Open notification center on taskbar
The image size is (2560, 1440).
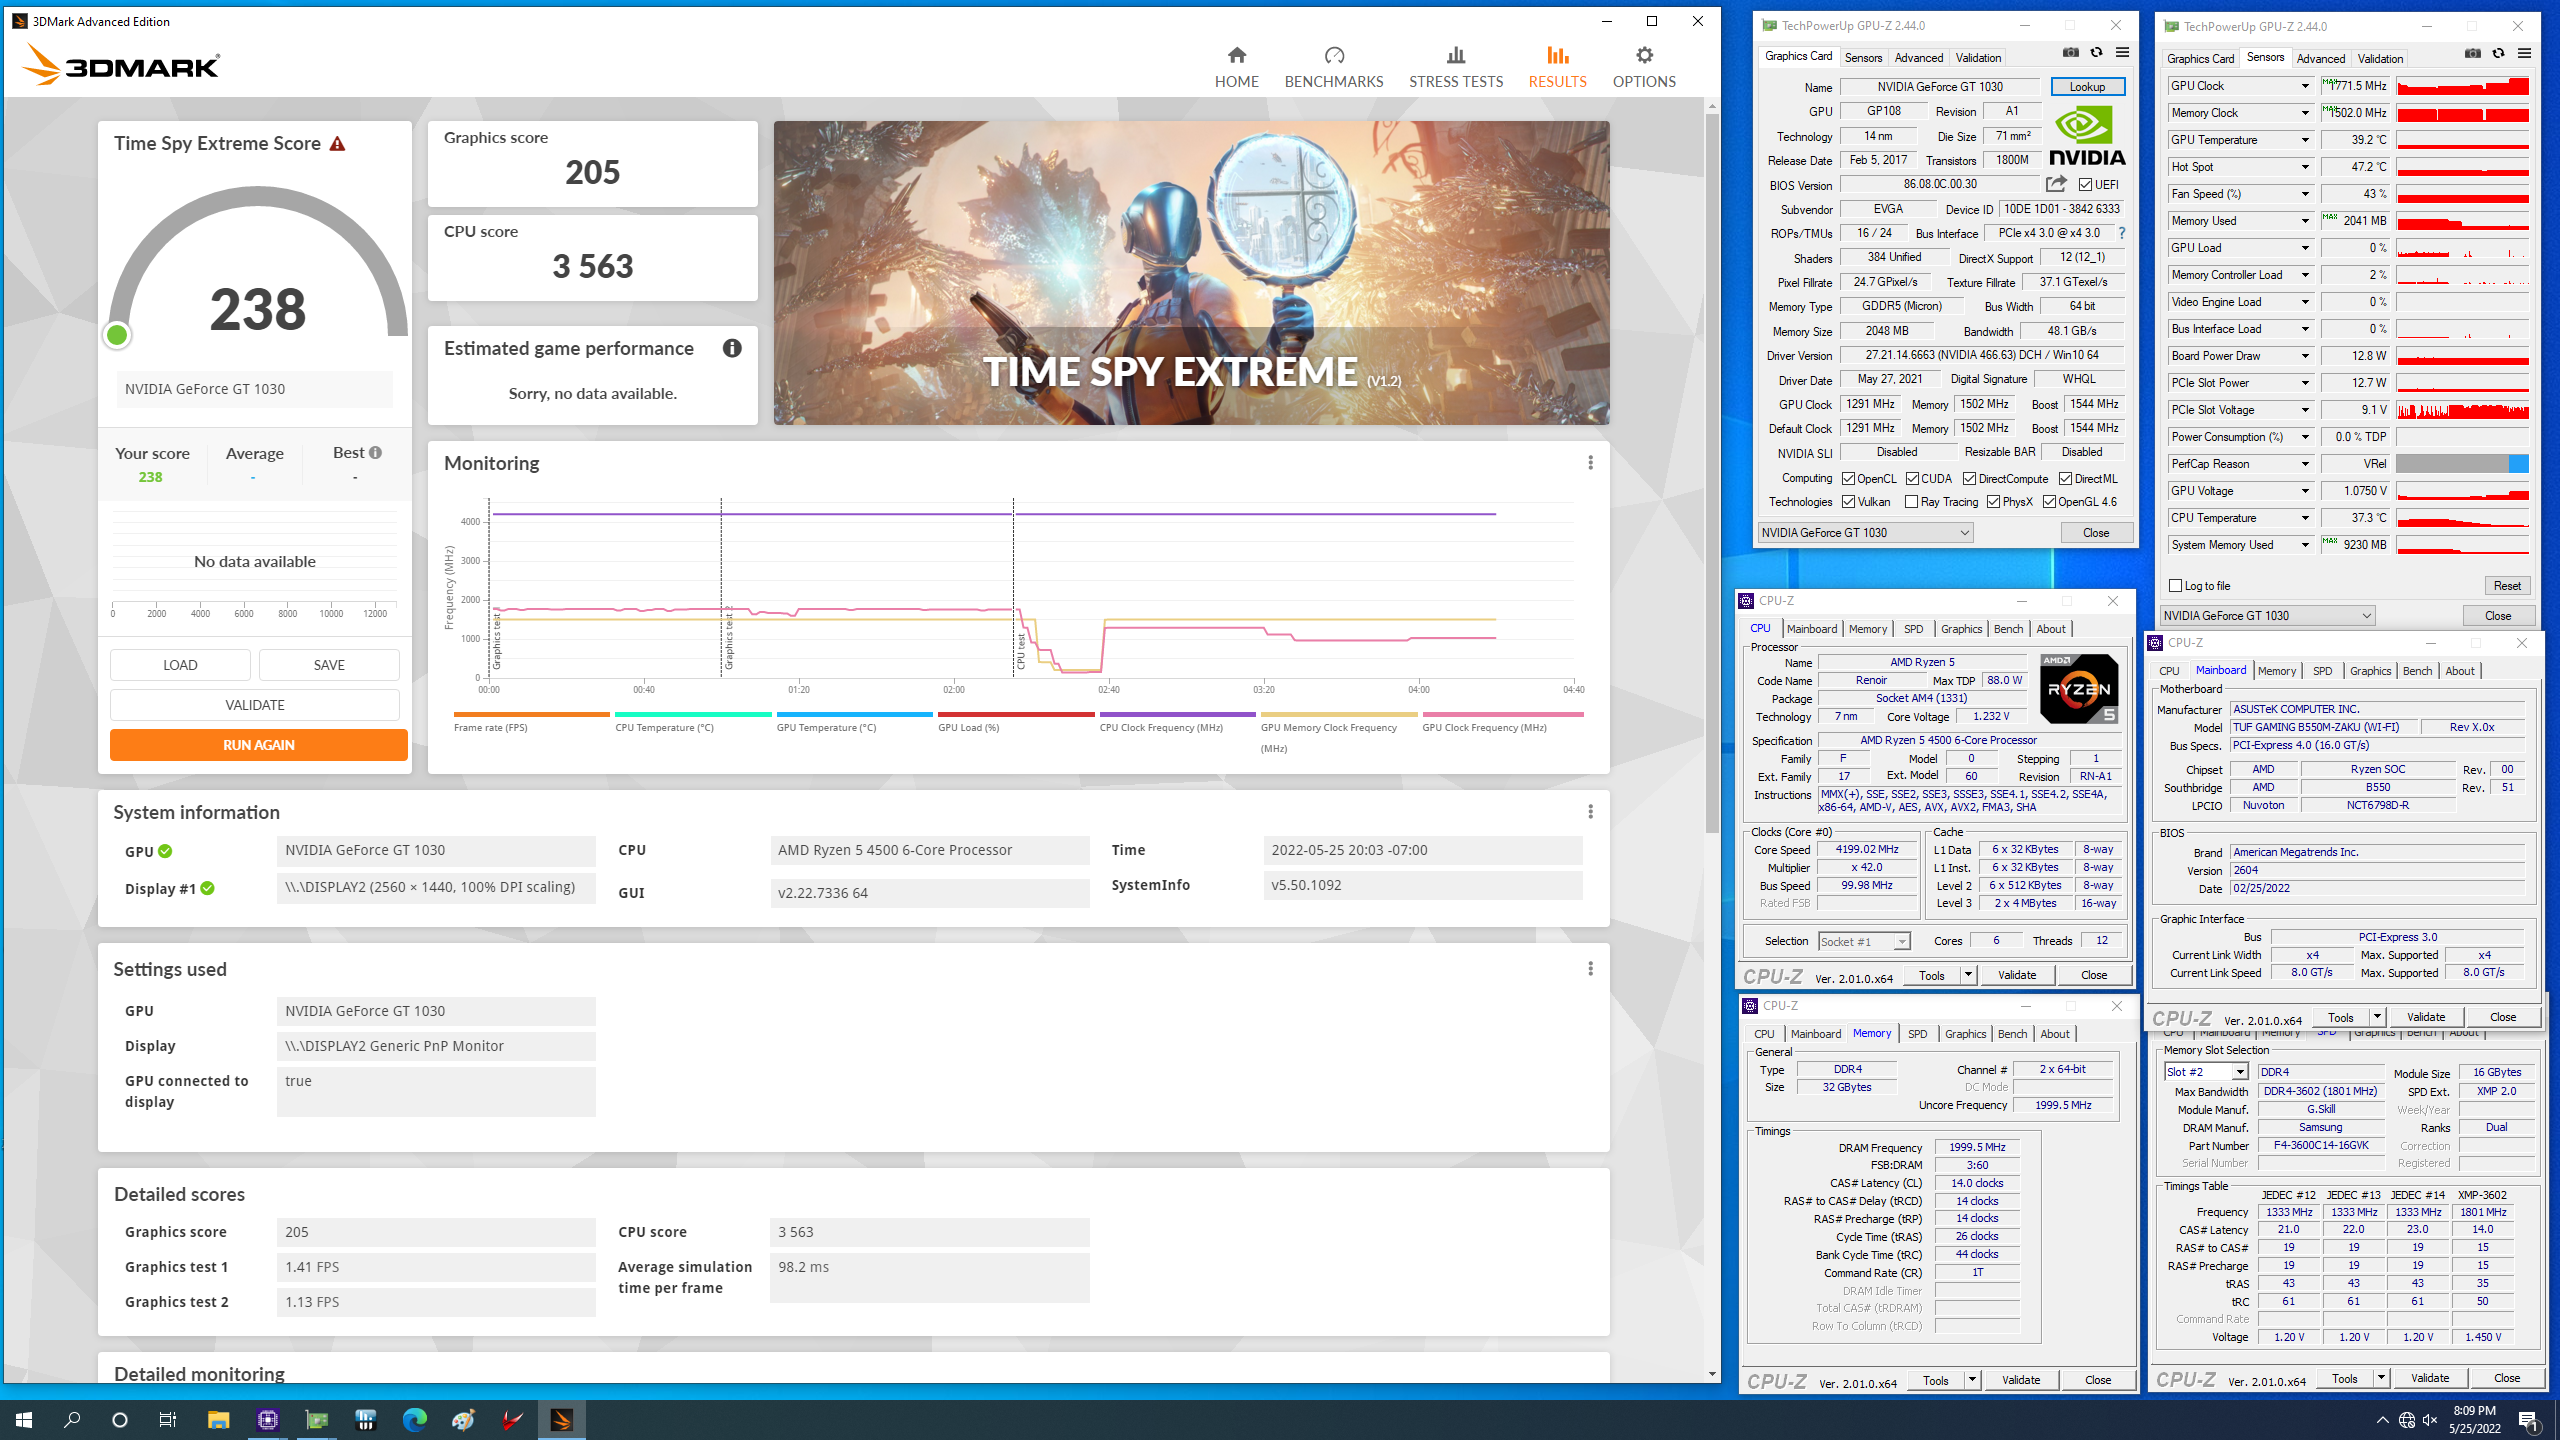pyautogui.click(x=2529, y=1419)
